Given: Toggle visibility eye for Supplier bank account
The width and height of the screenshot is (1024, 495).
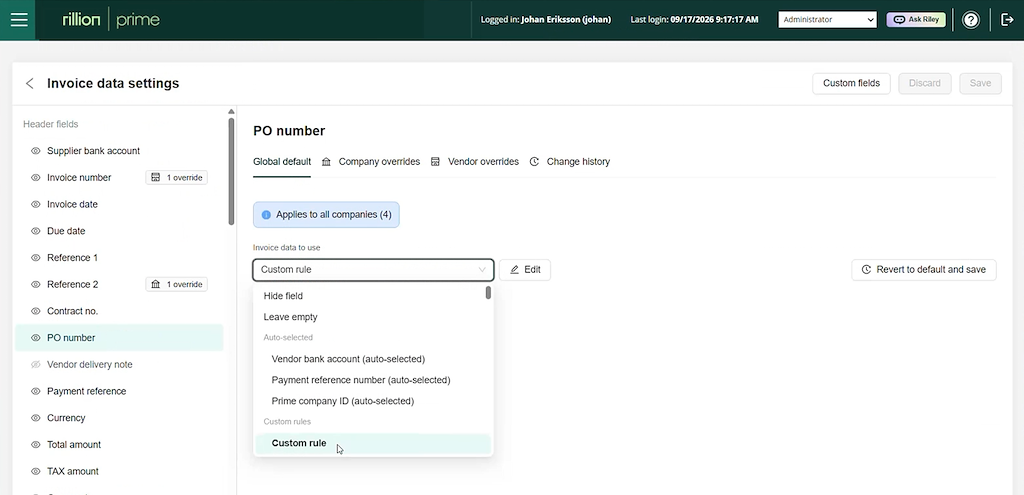Looking at the screenshot, I should [36, 151].
